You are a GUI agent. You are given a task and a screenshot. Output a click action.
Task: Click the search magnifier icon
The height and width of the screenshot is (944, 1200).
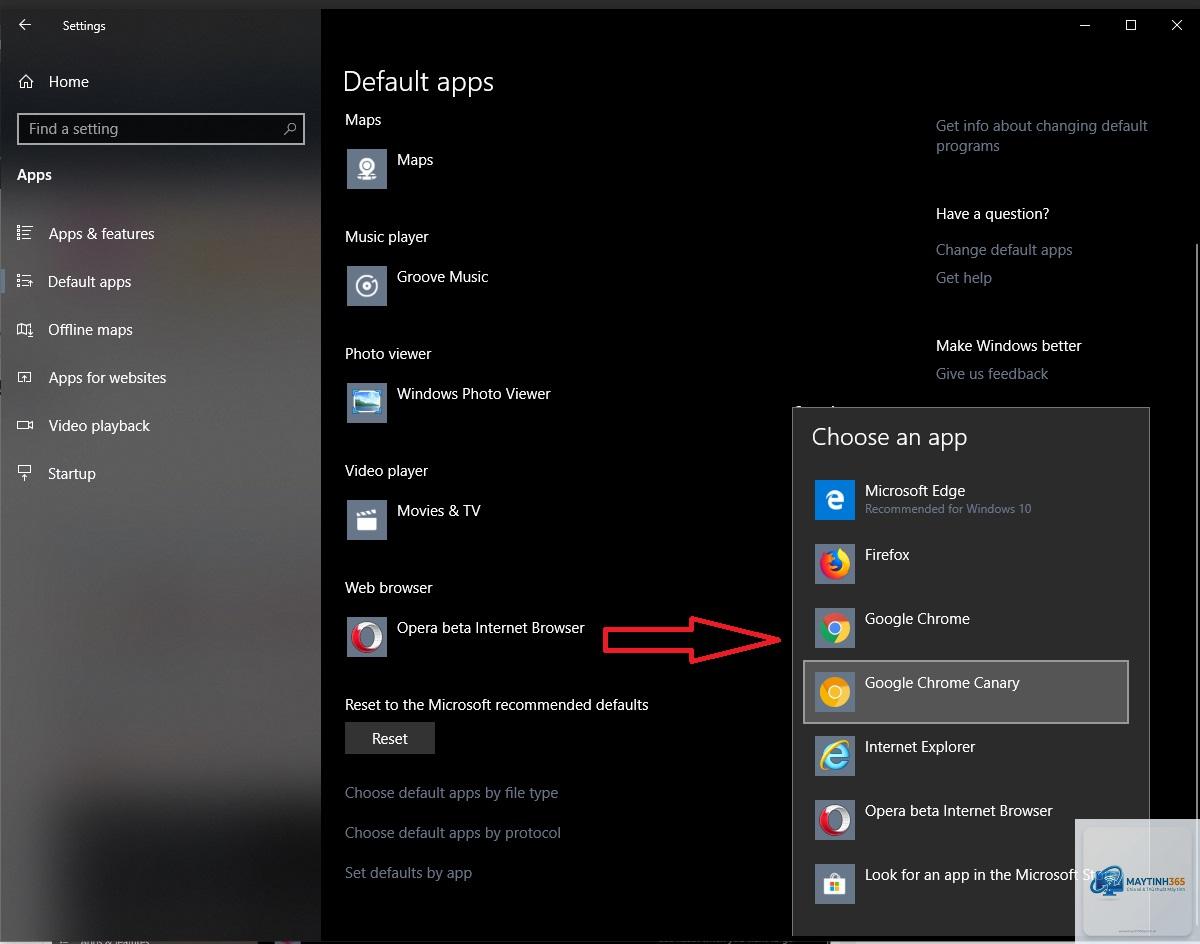point(290,128)
